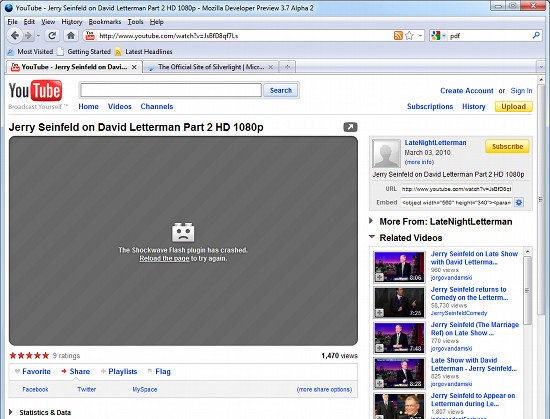Click the browser Forward arrow
The image size is (550, 419).
[x=28, y=35]
